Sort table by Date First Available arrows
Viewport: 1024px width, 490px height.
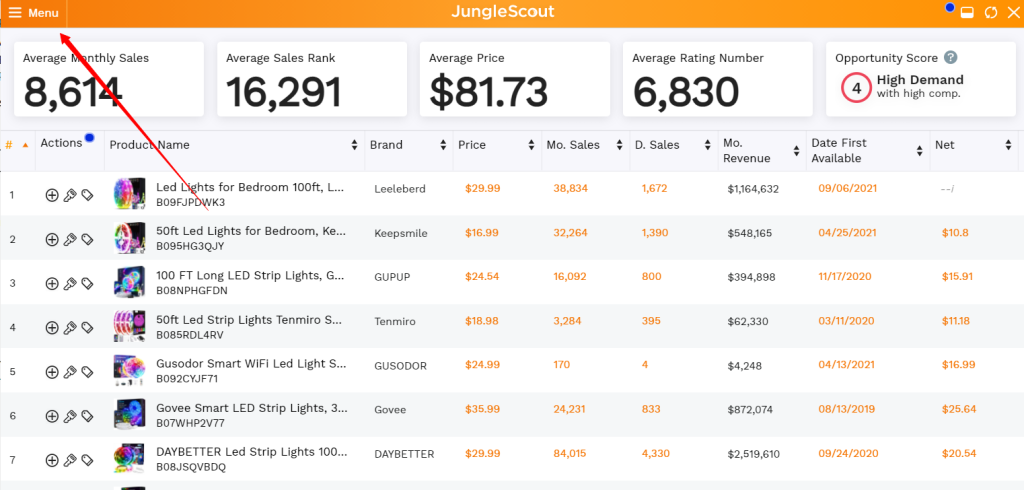tap(920, 151)
